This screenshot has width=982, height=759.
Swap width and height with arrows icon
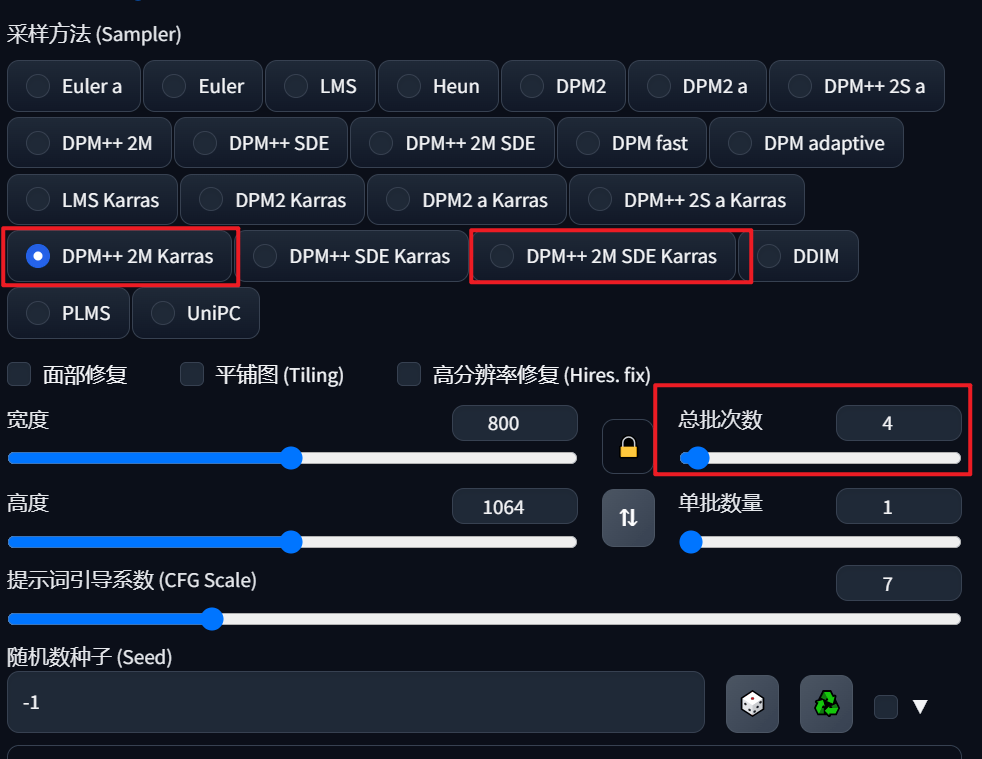tap(628, 517)
